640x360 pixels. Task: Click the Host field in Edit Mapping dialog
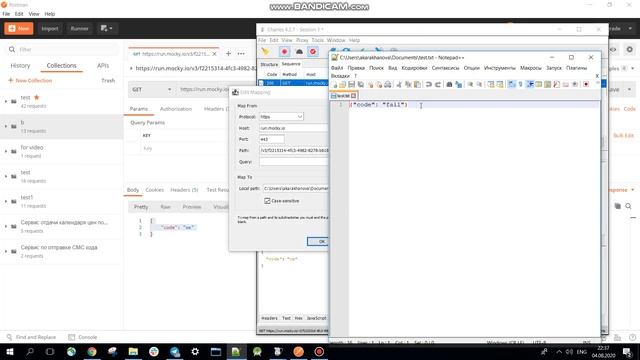(x=294, y=128)
